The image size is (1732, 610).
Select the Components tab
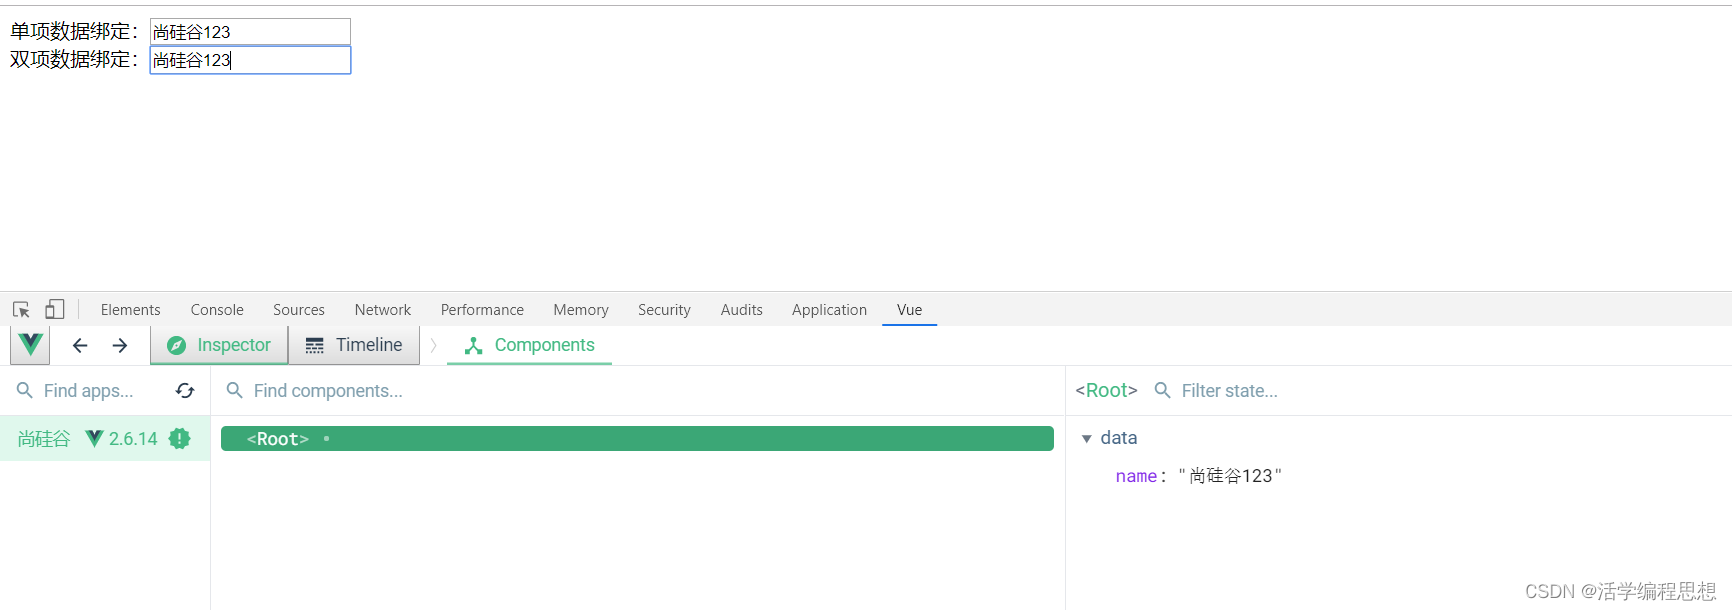coord(530,345)
